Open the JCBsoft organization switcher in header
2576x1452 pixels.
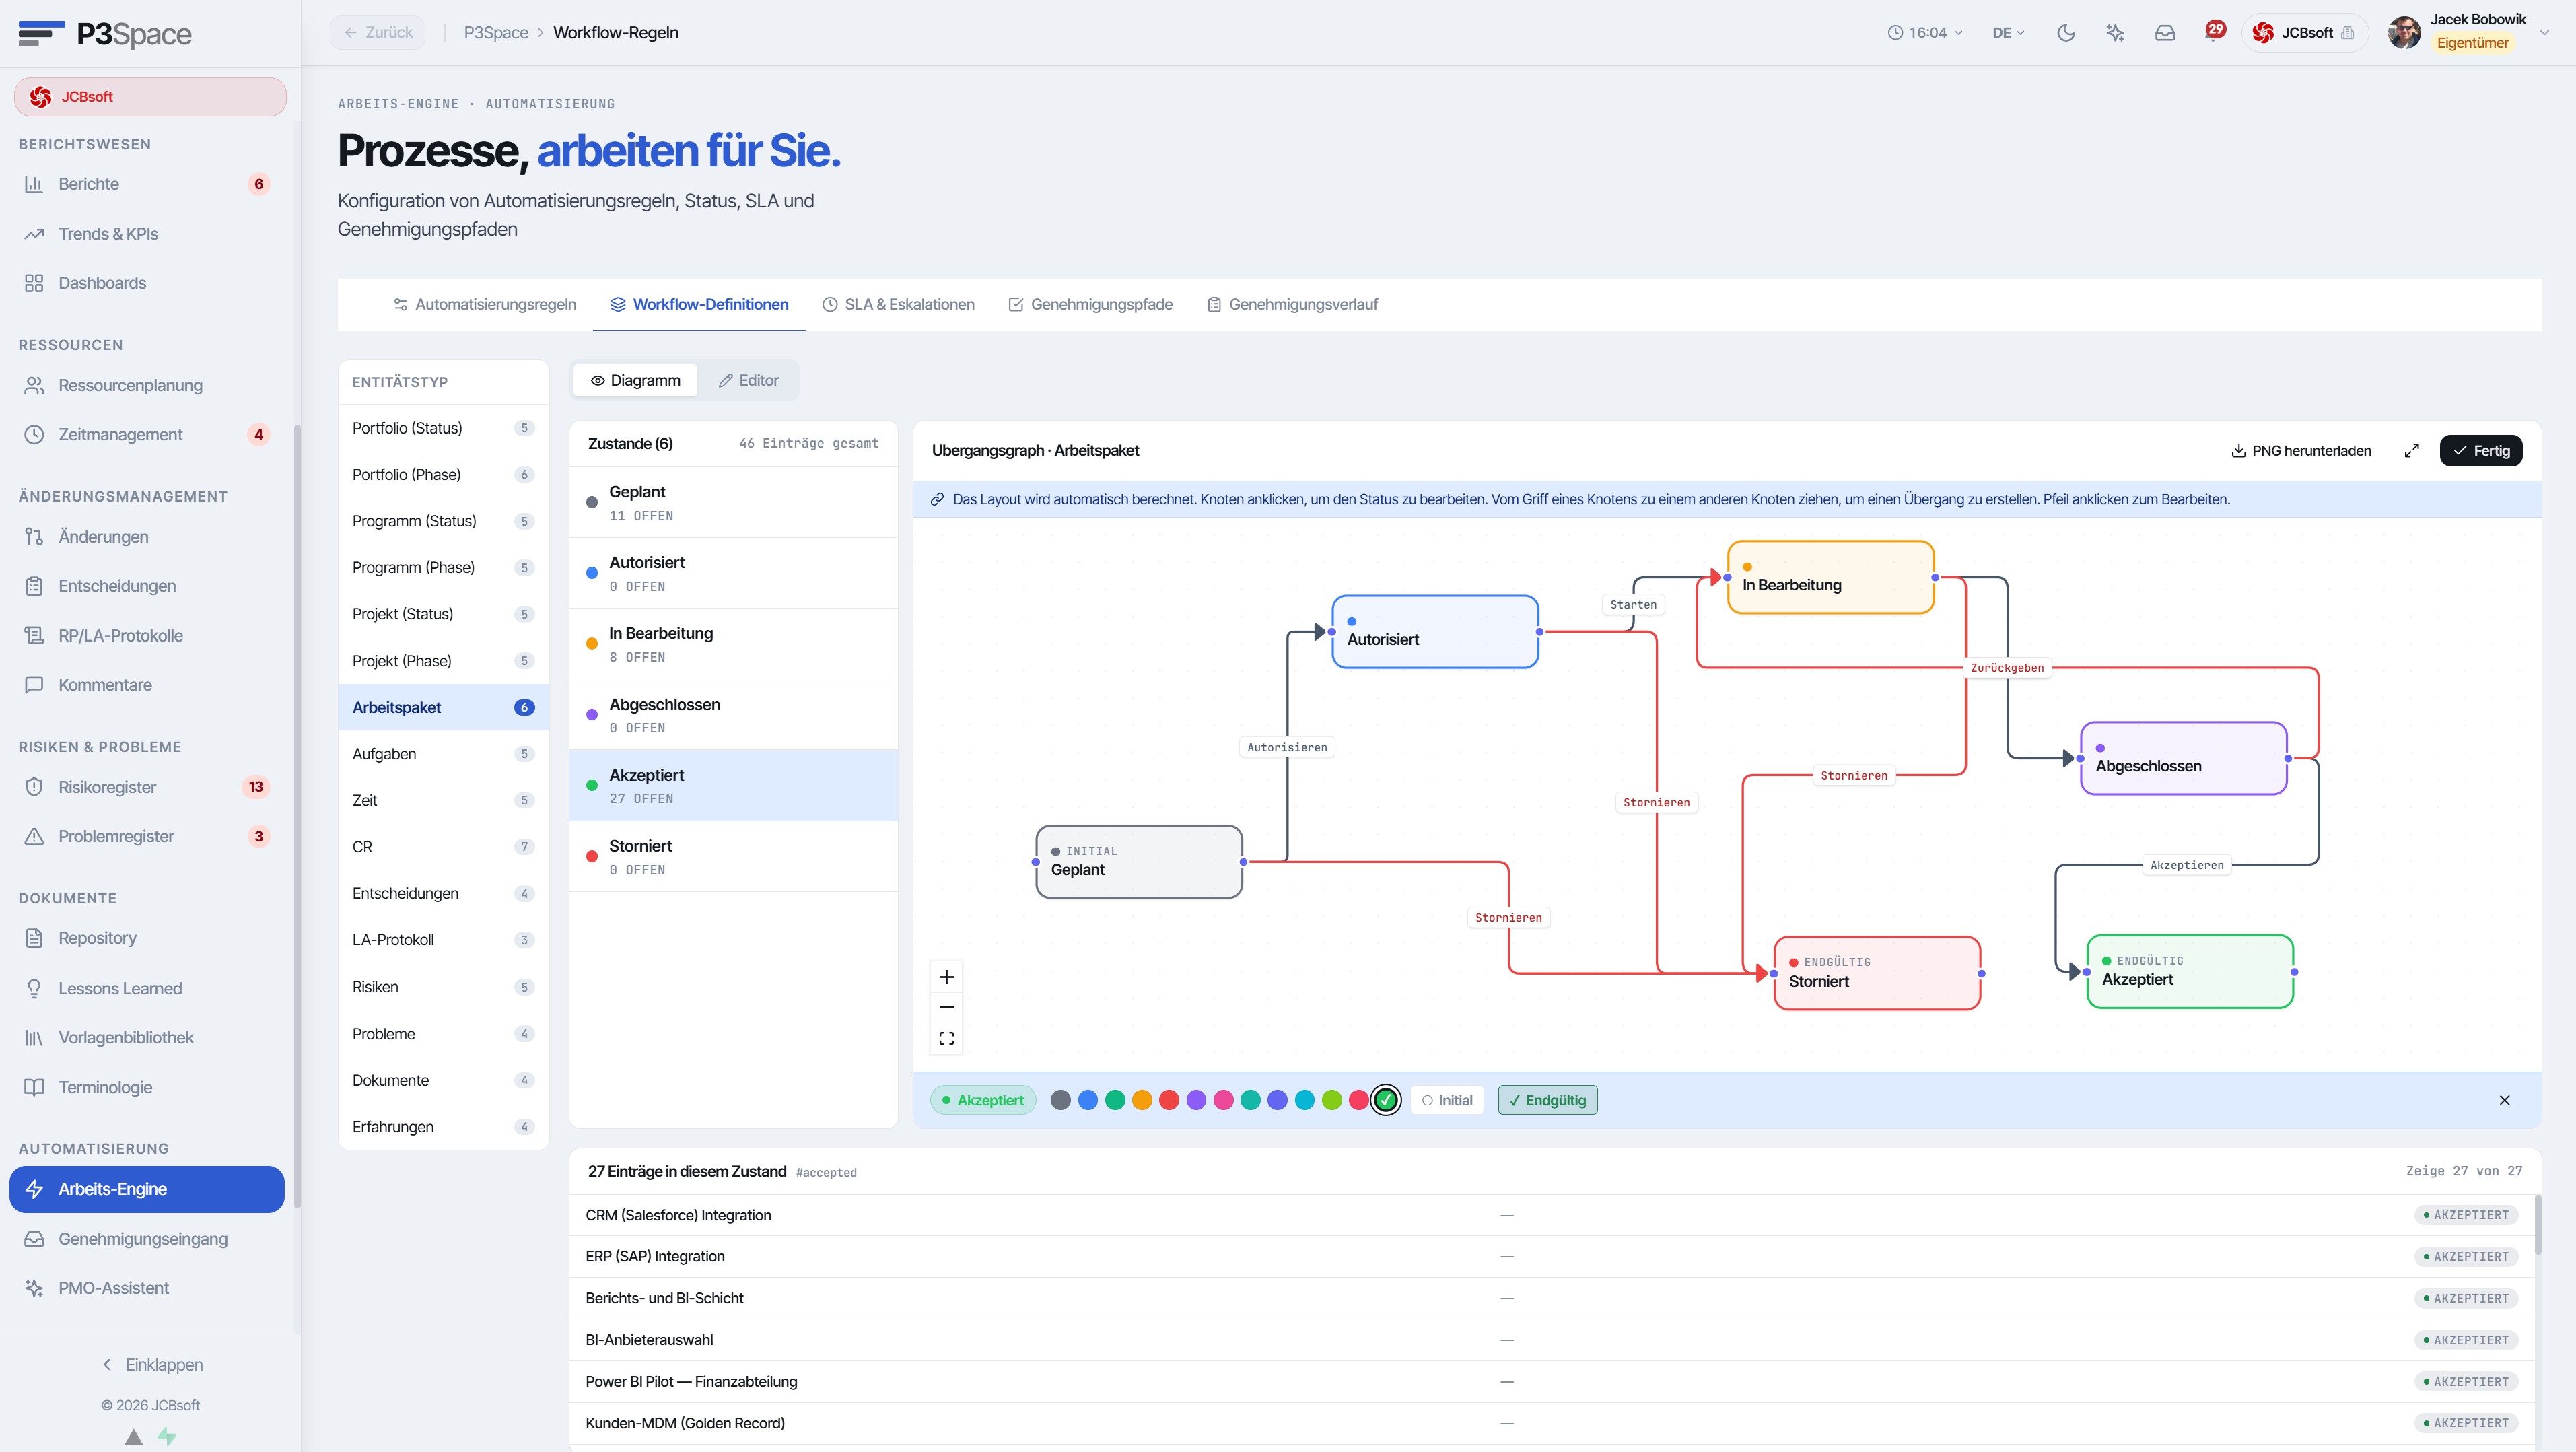[x=2304, y=33]
